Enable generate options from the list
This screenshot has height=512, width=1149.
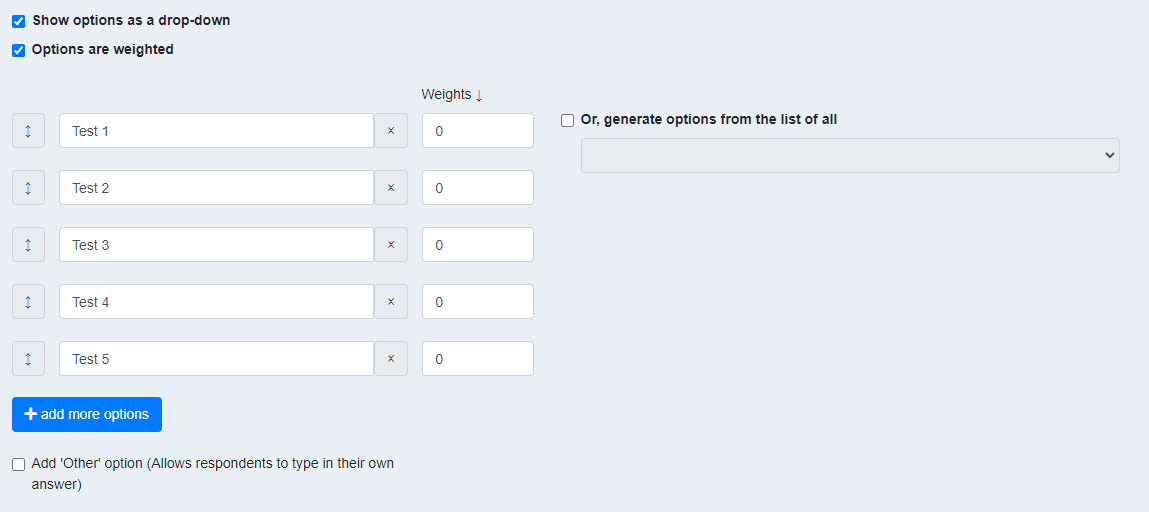[x=568, y=120]
